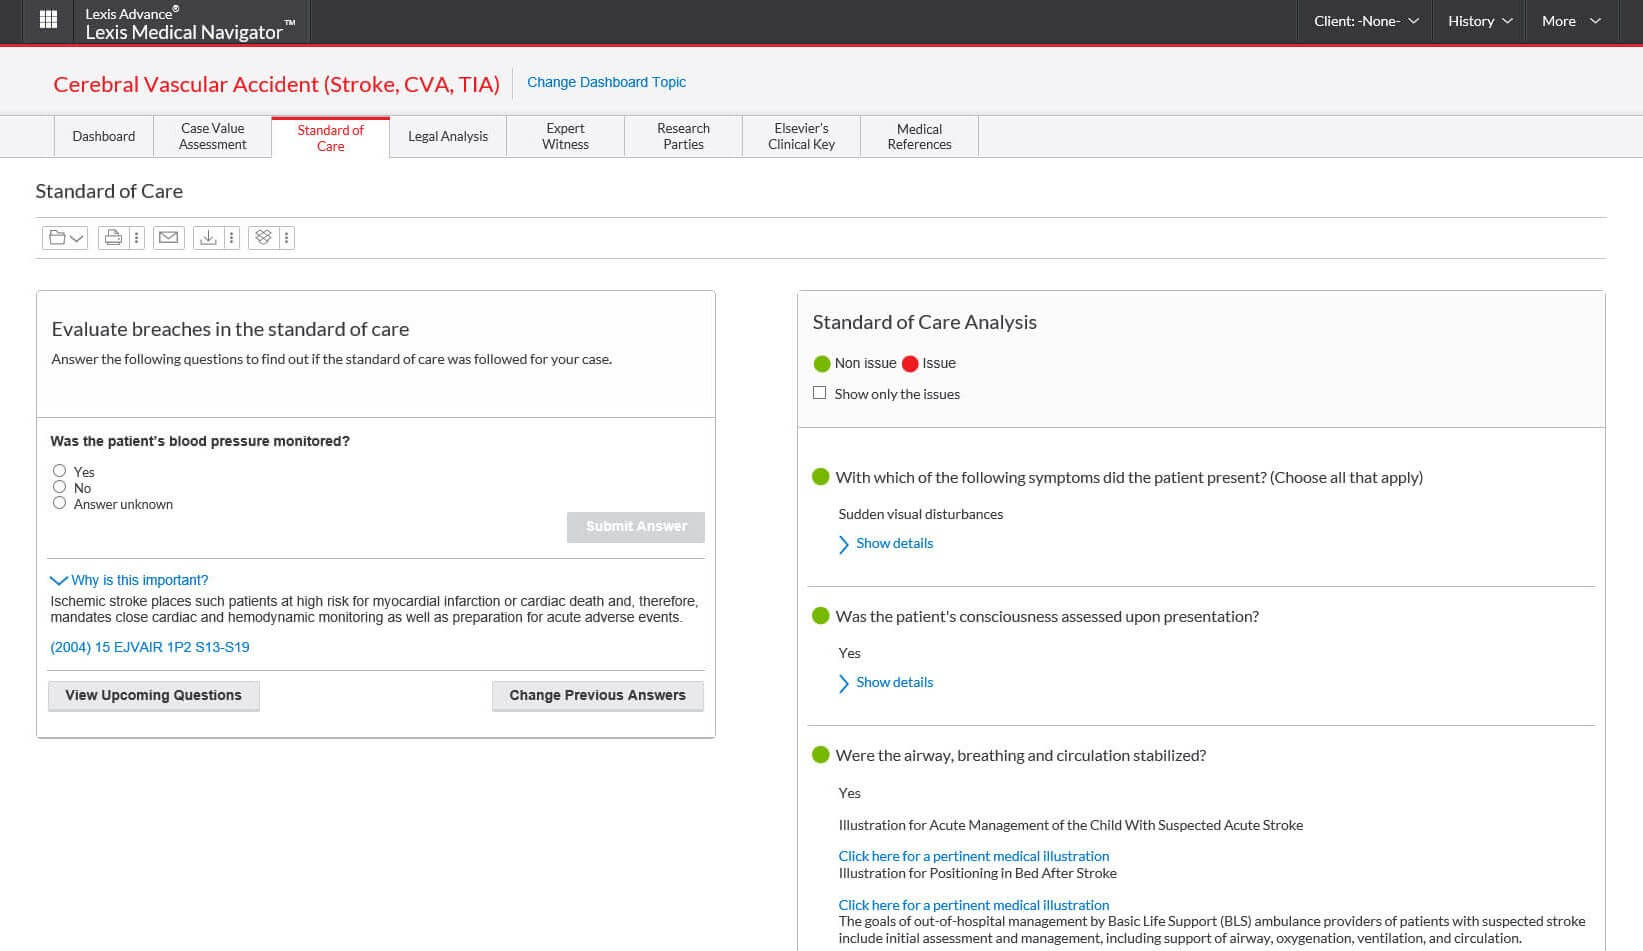Click the Dropbox icon
The image size is (1643, 951).
(x=263, y=238)
